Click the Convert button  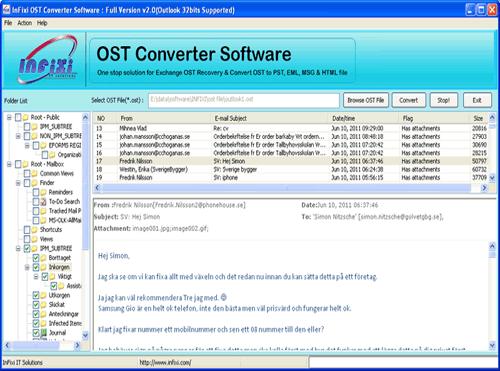click(x=408, y=100)
